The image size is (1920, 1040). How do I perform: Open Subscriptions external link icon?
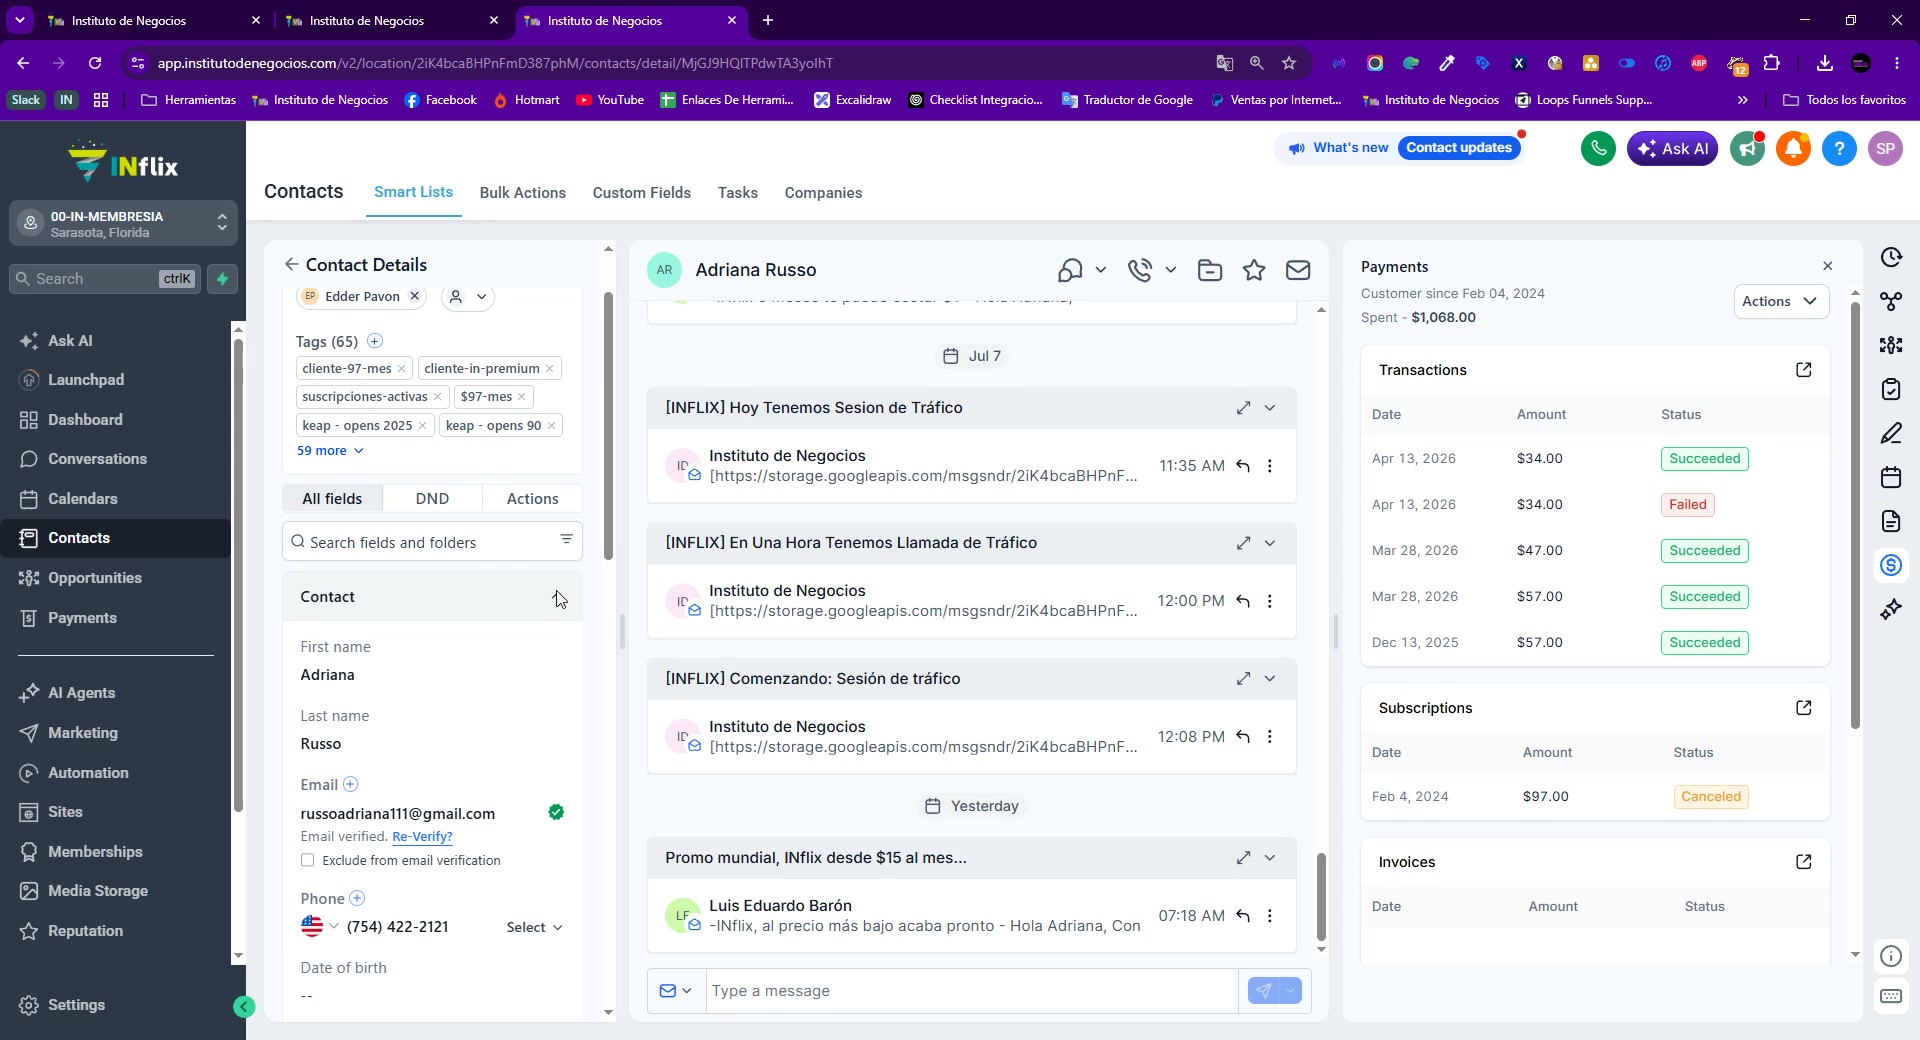coord(1804,708)
